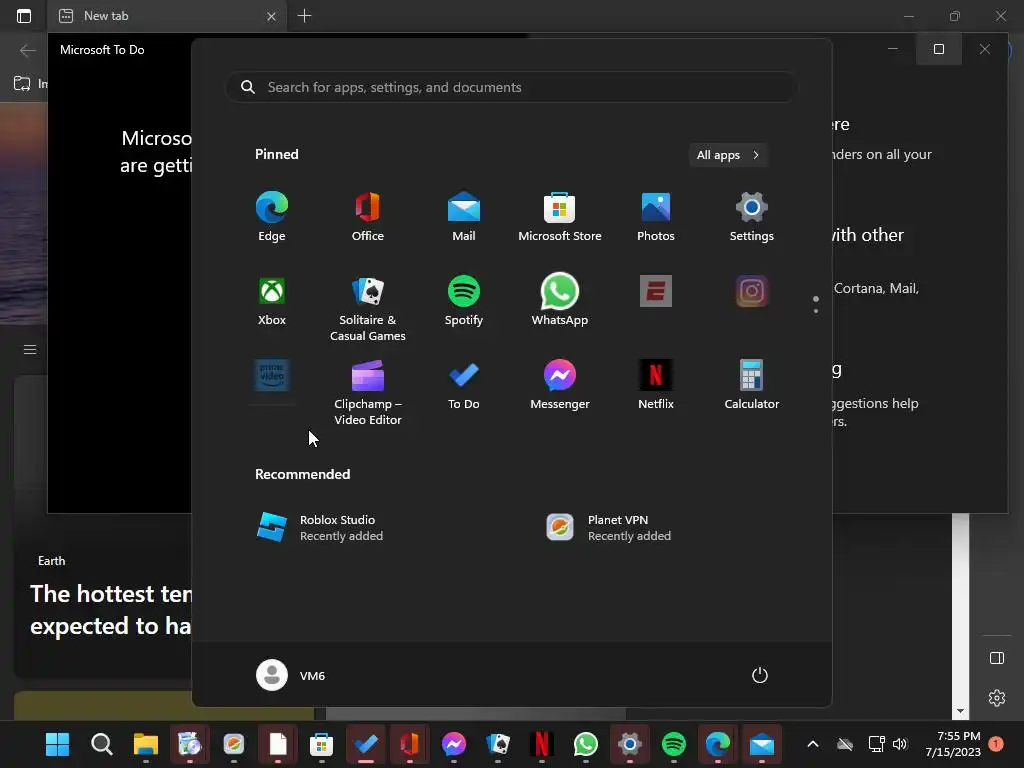Screen dimensions: 1024x768
Task: Click the Instagram pinned icon
Action: pos(752,291)
